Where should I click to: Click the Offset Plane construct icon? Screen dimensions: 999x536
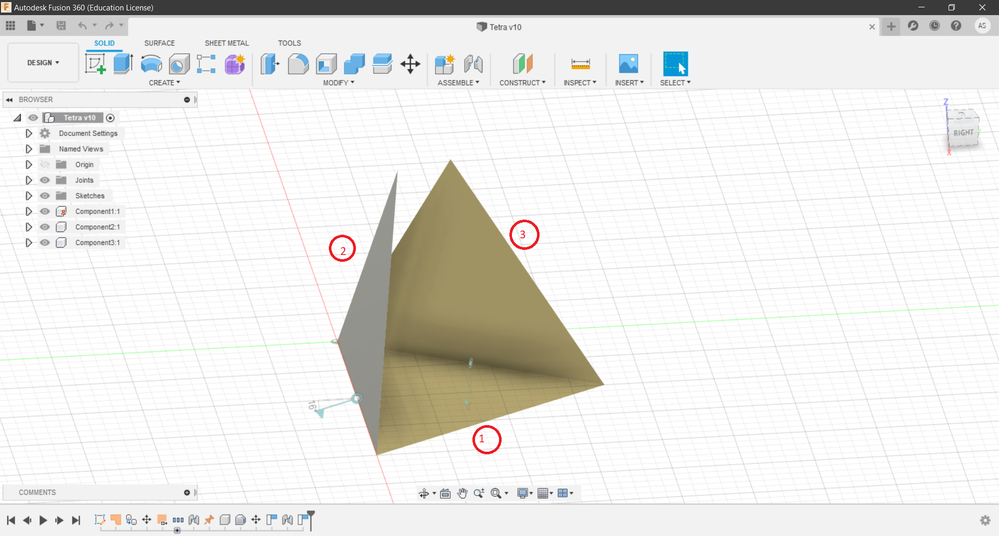(522, 64)
